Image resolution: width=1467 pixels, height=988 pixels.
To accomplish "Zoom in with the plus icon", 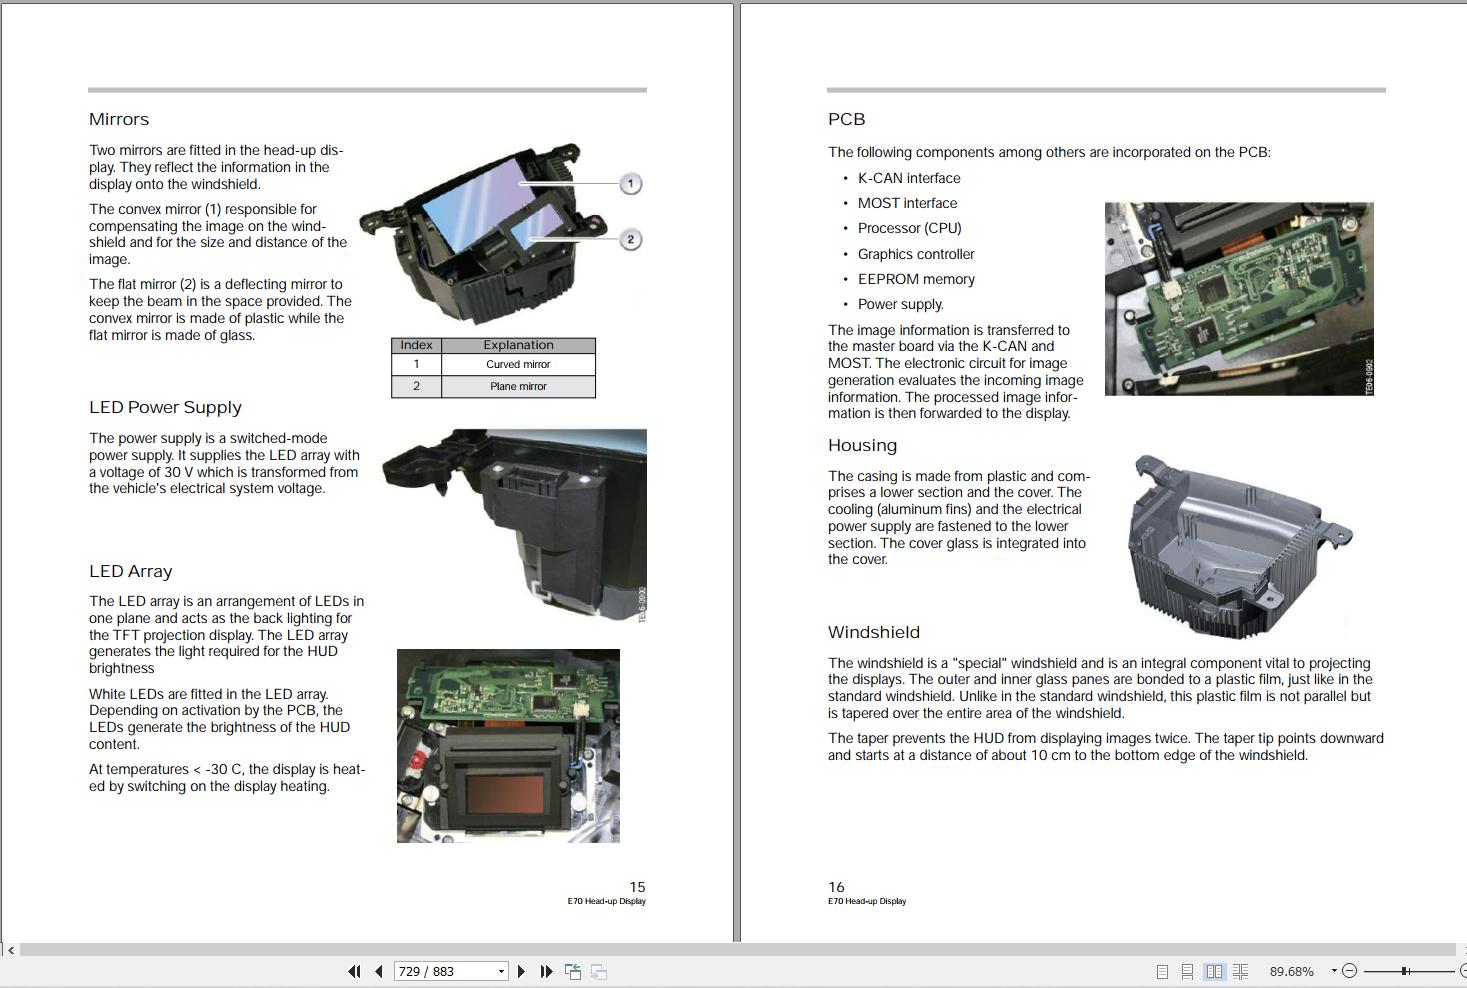I will point(1463,971).
